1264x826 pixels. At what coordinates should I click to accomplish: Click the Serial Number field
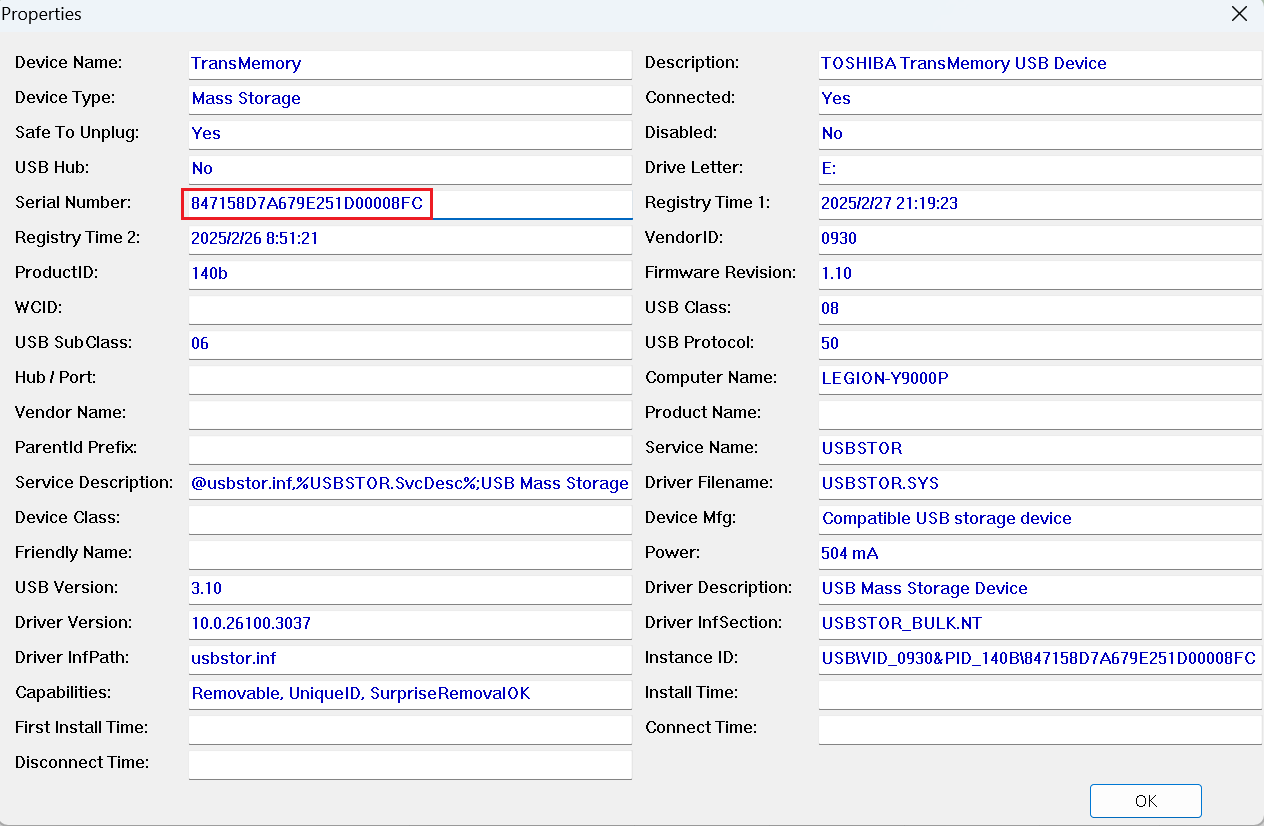pos(410,204)
